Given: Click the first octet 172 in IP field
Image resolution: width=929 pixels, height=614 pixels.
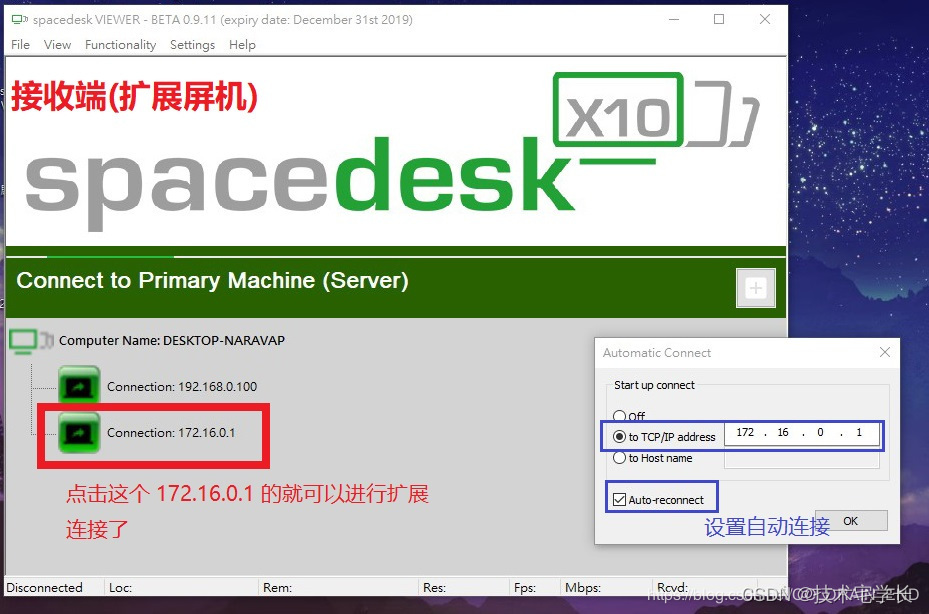Looking at the screenshot, I should 745,433.
